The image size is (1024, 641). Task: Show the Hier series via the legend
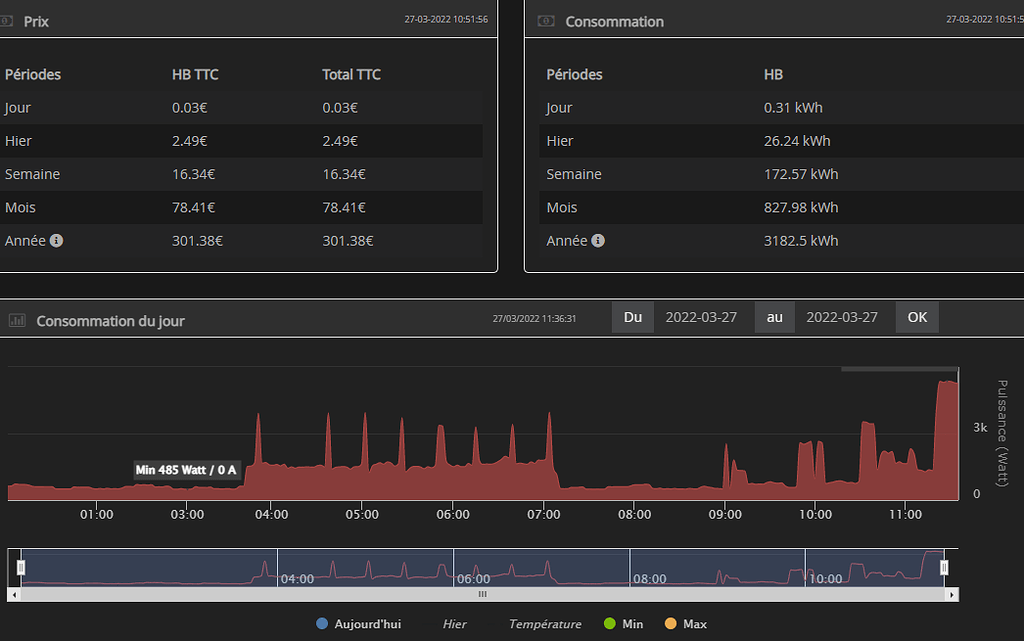455,624
